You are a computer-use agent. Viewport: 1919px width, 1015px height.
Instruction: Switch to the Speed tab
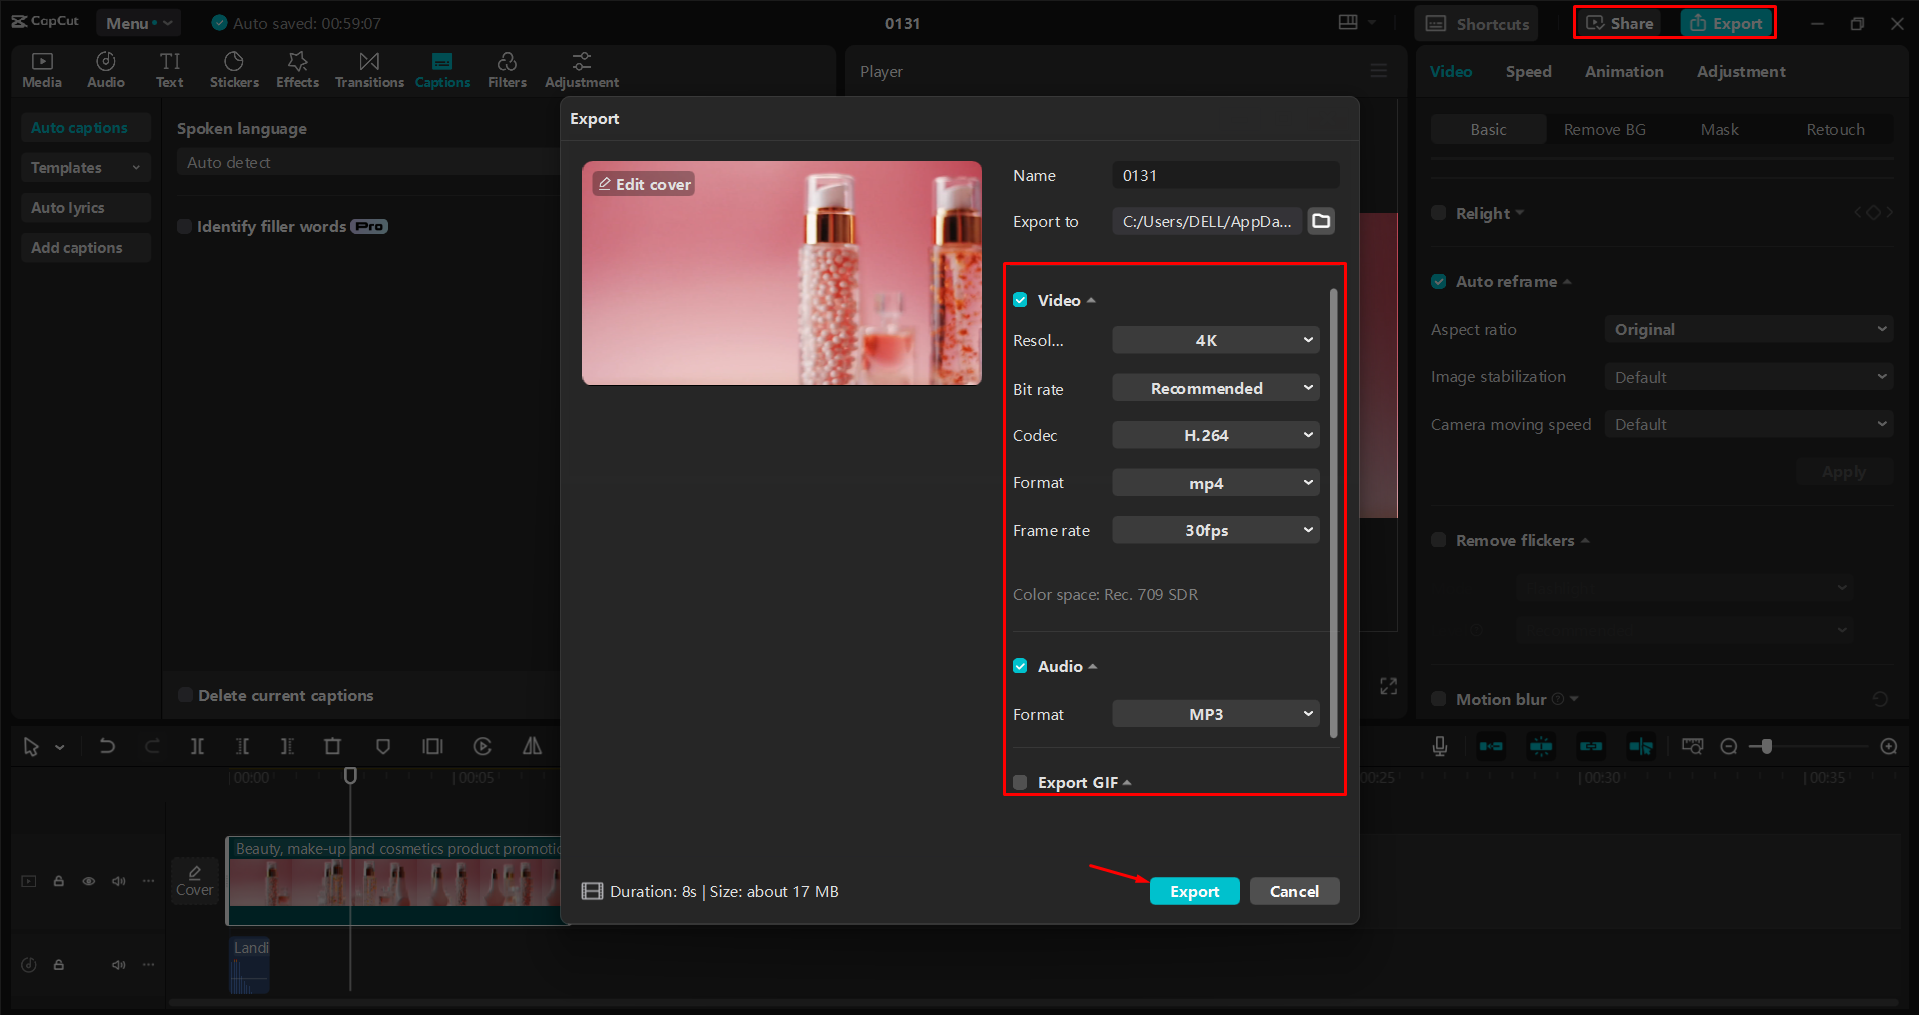tap(1528, 71)
